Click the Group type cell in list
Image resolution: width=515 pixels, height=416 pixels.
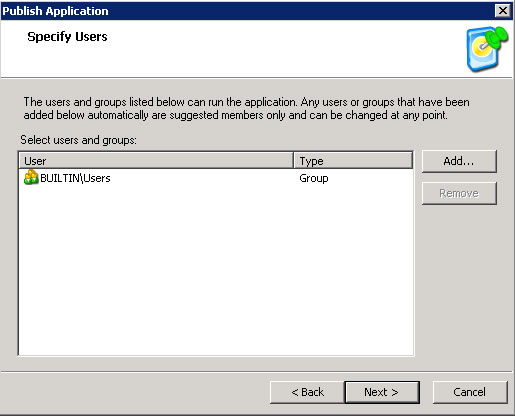pos(314,178)
